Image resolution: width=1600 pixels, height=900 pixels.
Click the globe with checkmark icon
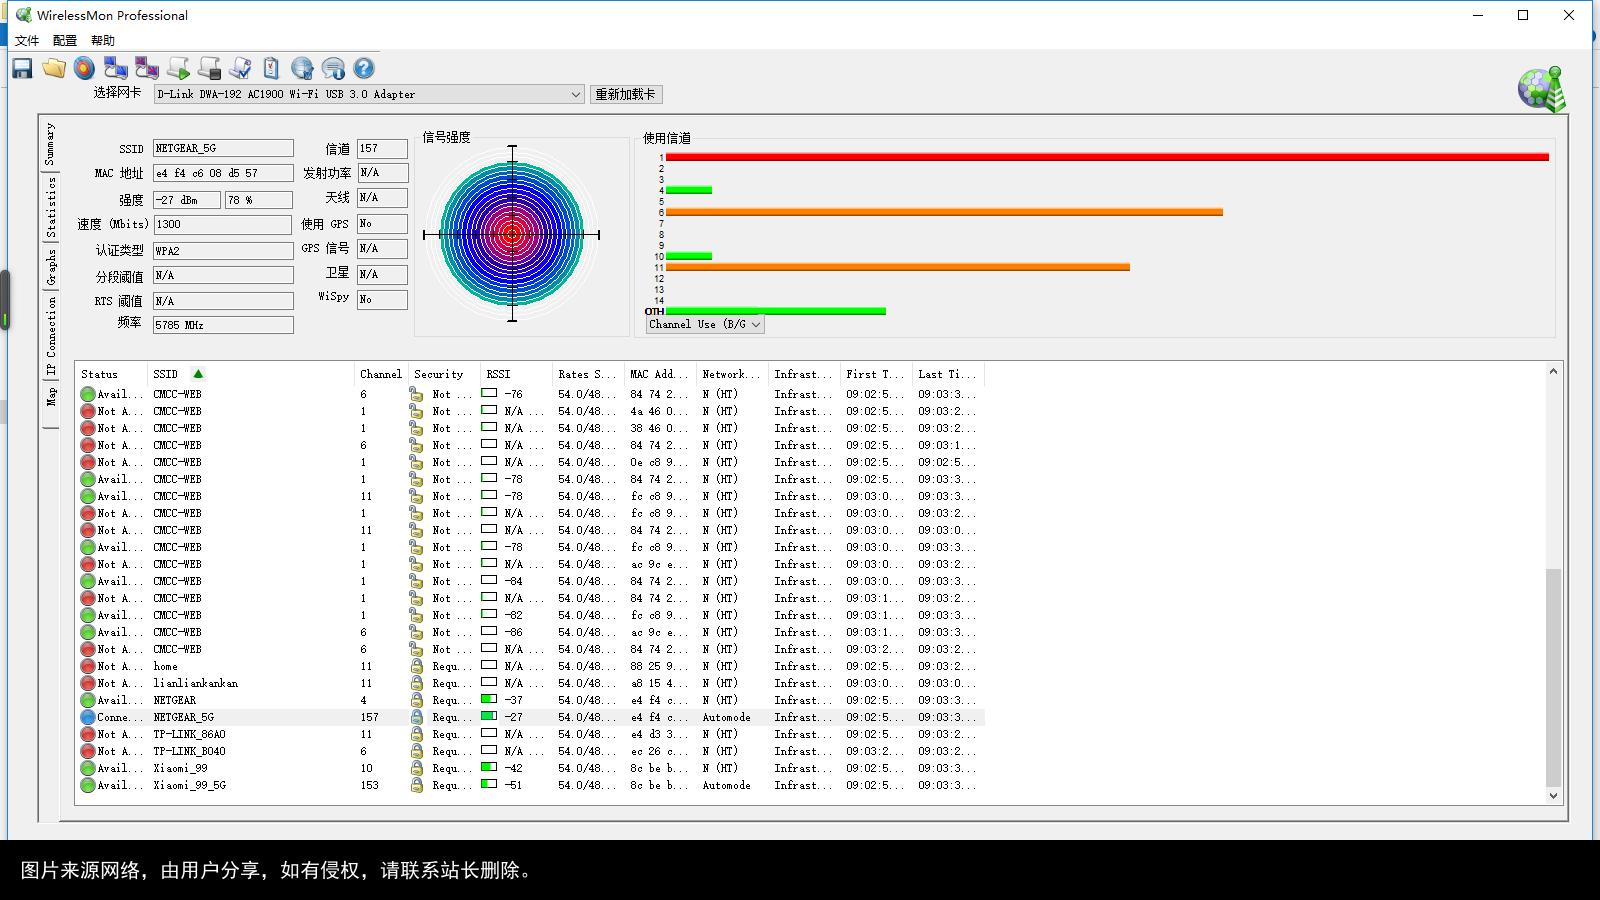click(302, 68)
